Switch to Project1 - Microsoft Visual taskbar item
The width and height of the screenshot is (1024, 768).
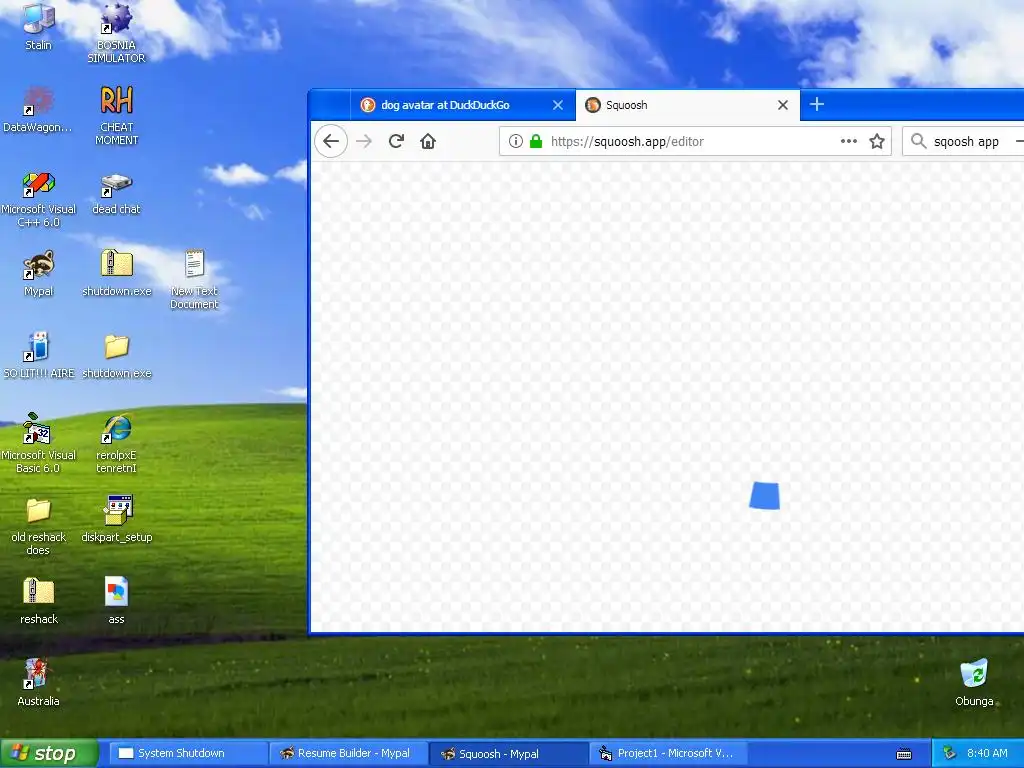coord(669,754)
